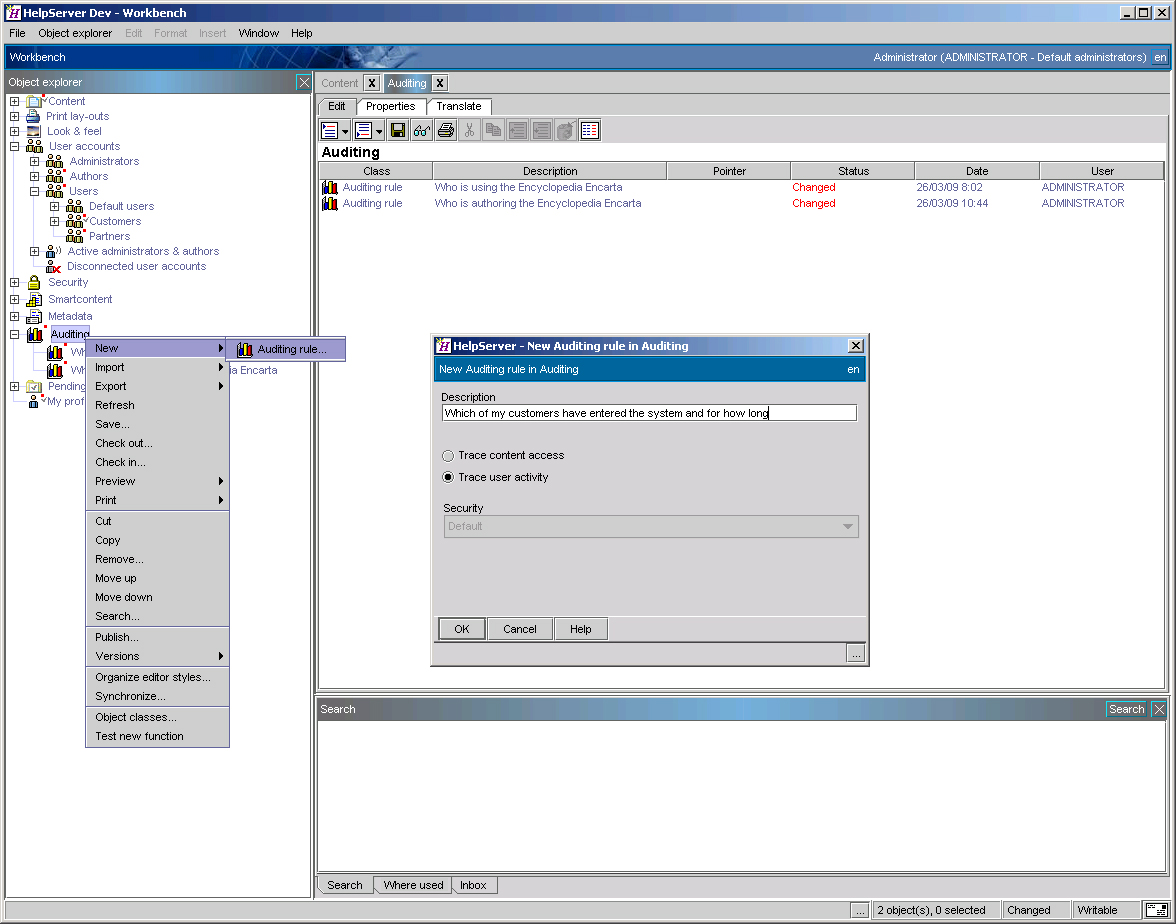Click the Print icon in the toolbar
This screenshot has height=924, width=1176.
coord(445,130)
